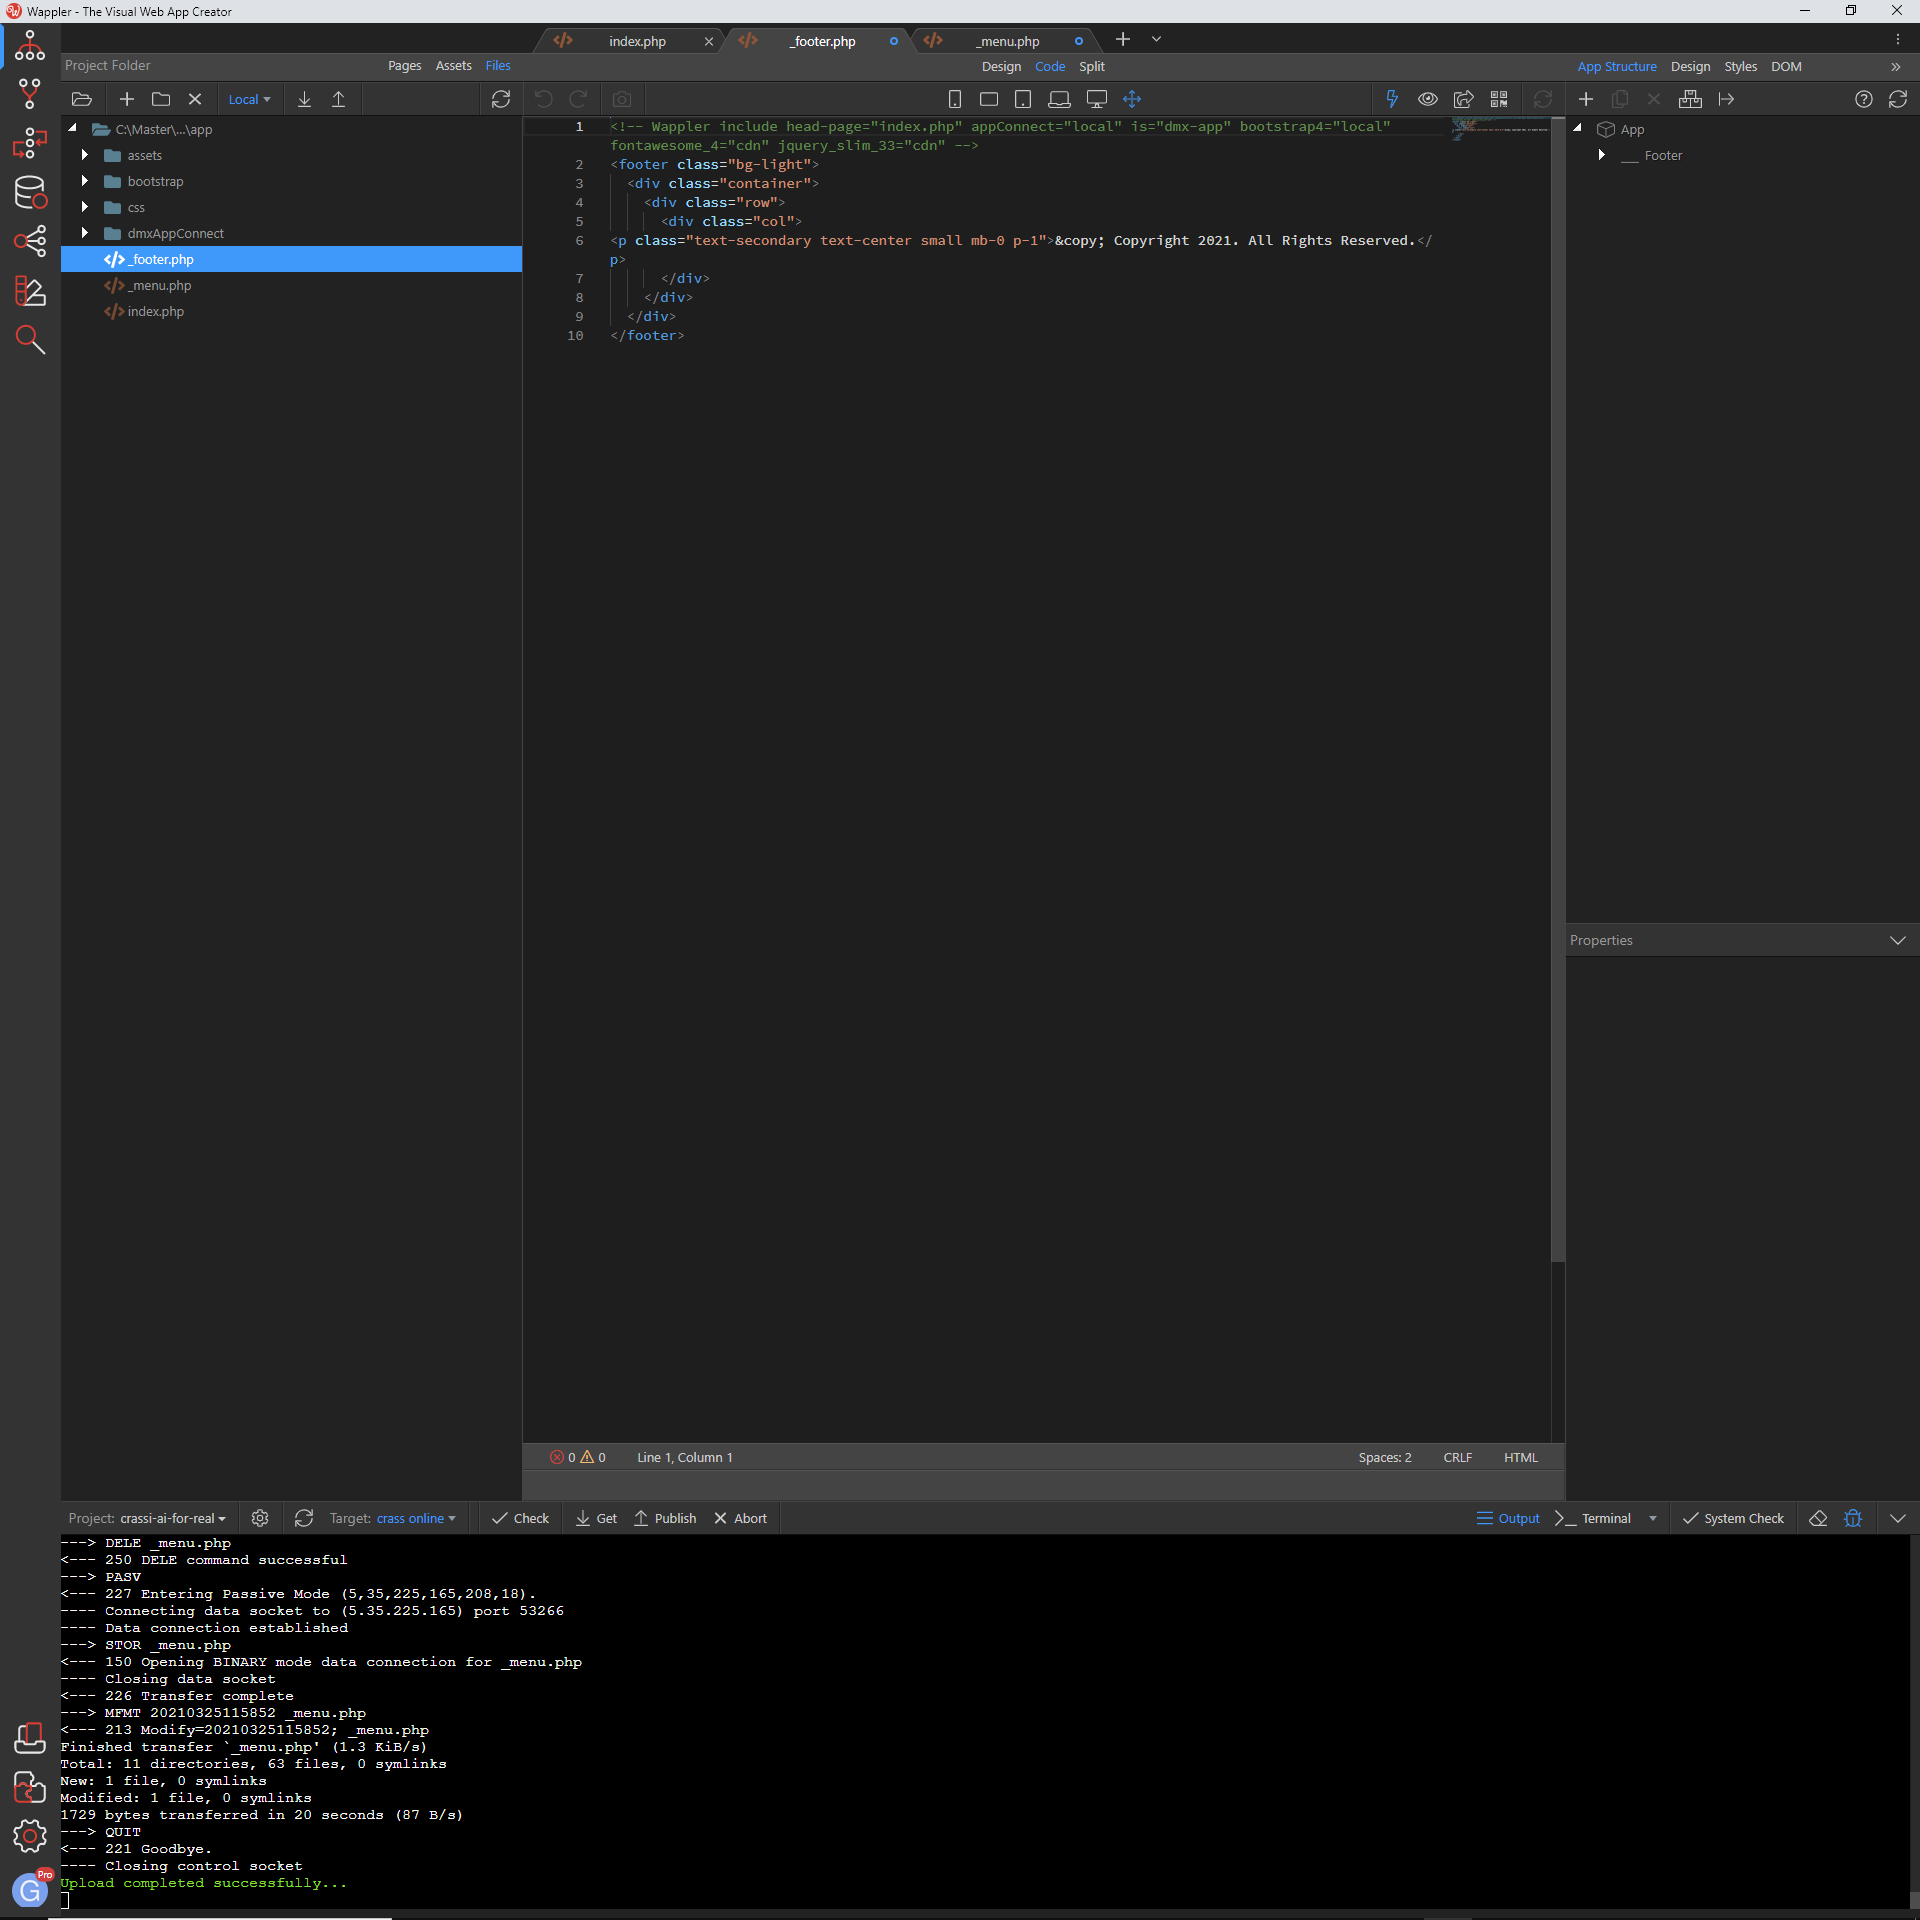Click the download (get) arrow icon in Files toolbar
This screenshot has width=1920, height=1920.
pos(305,99)
